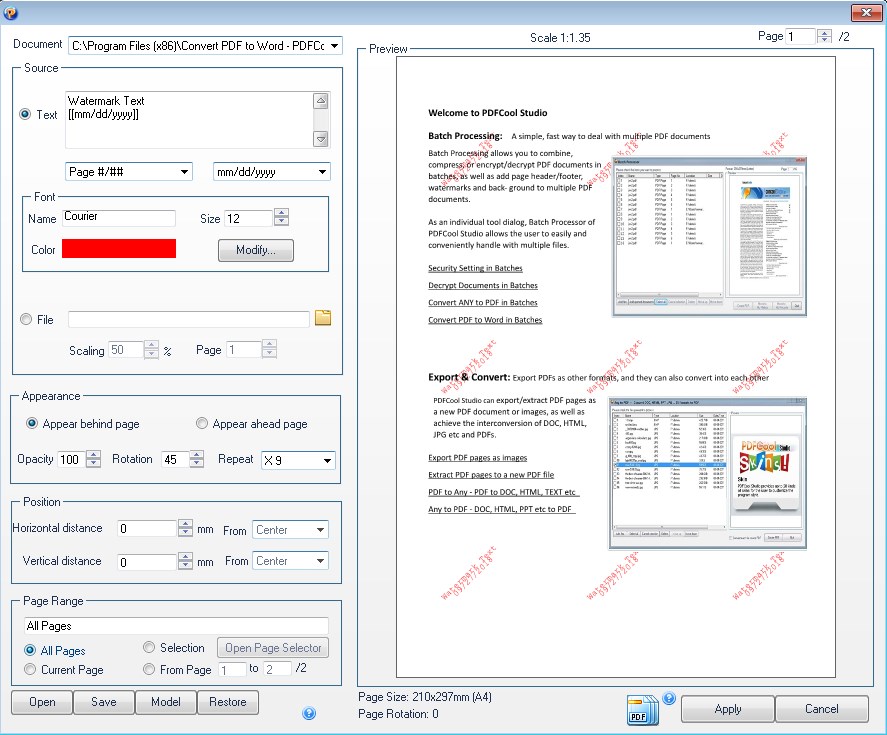Click the Scaling percentage field

(x=126, y=350)
